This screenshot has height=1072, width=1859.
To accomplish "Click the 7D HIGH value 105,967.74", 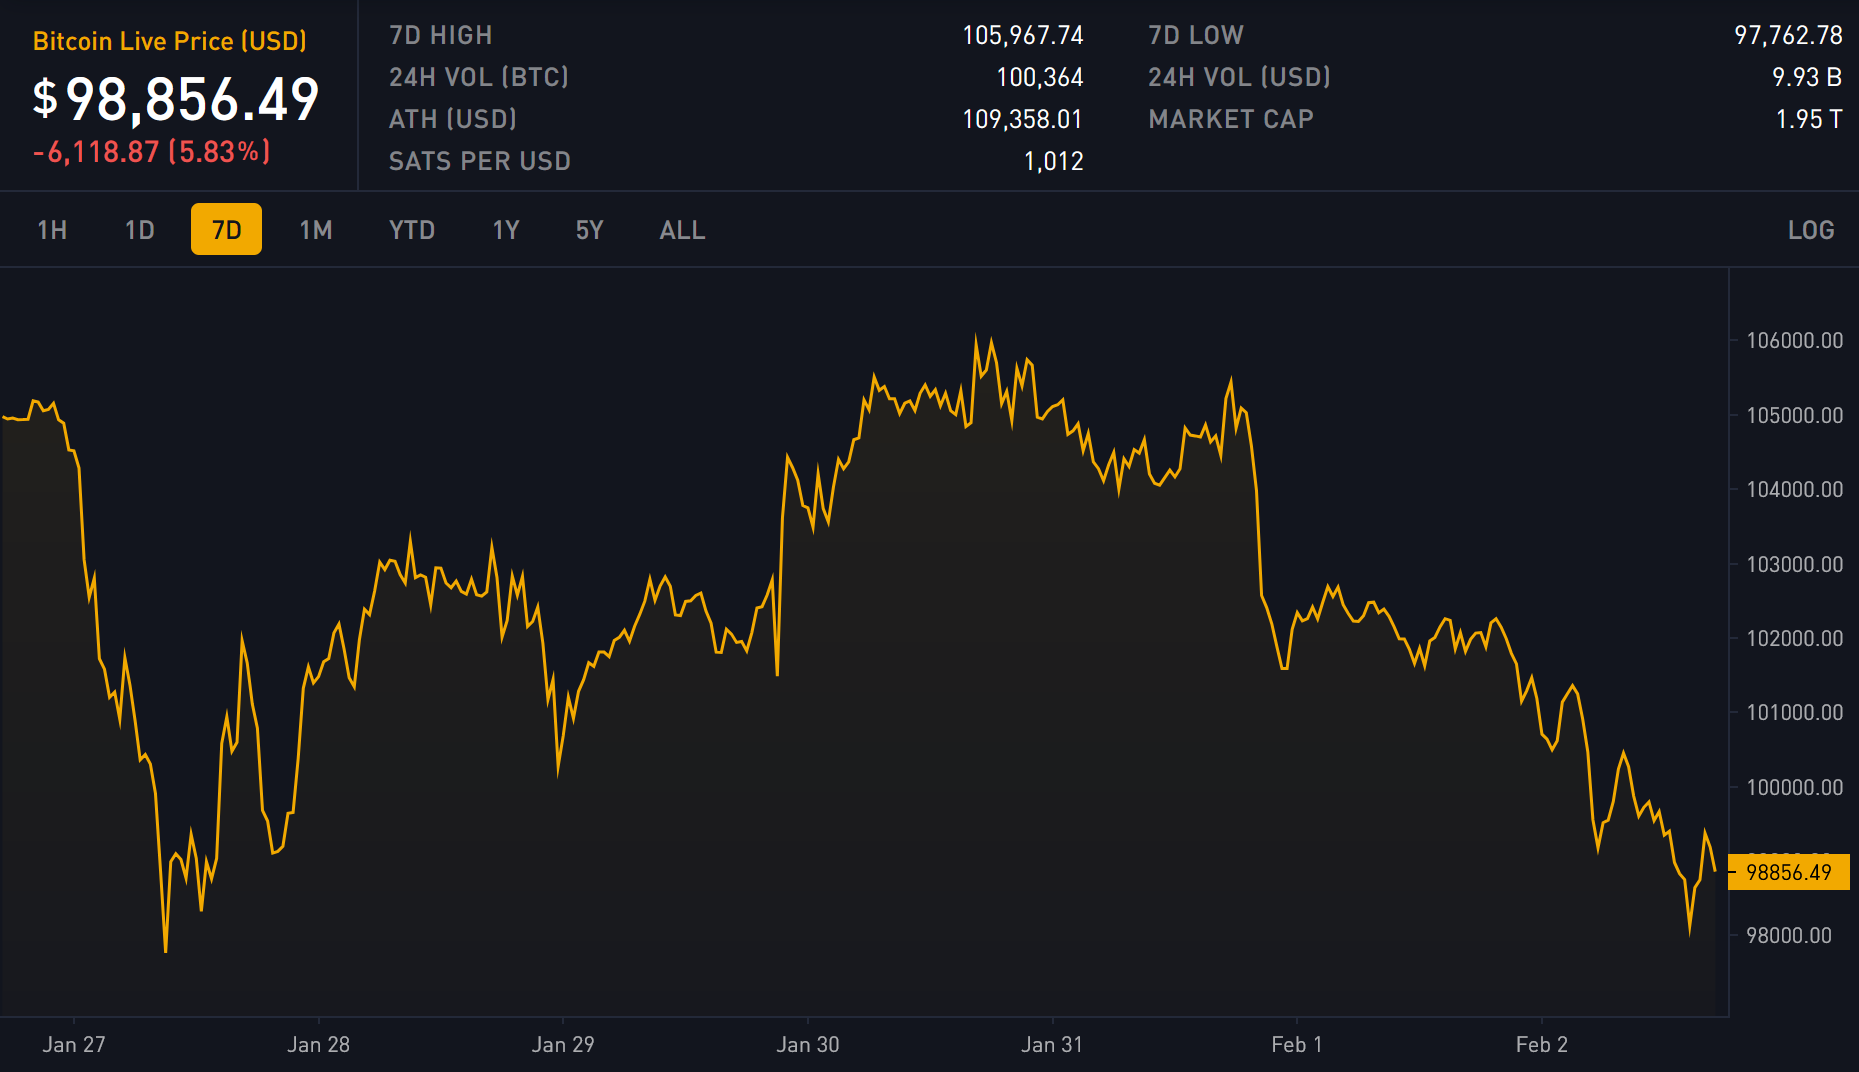I will click(x=1022, y=34).
